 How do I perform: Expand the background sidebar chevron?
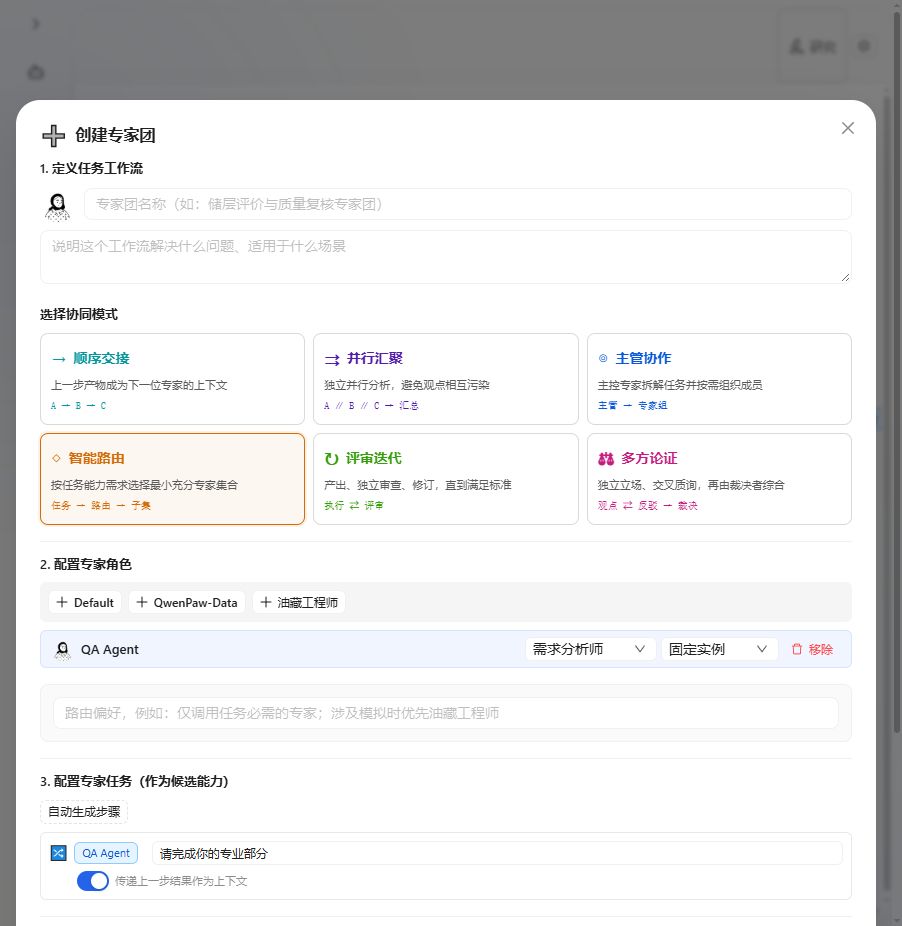(x=36, y=24)
